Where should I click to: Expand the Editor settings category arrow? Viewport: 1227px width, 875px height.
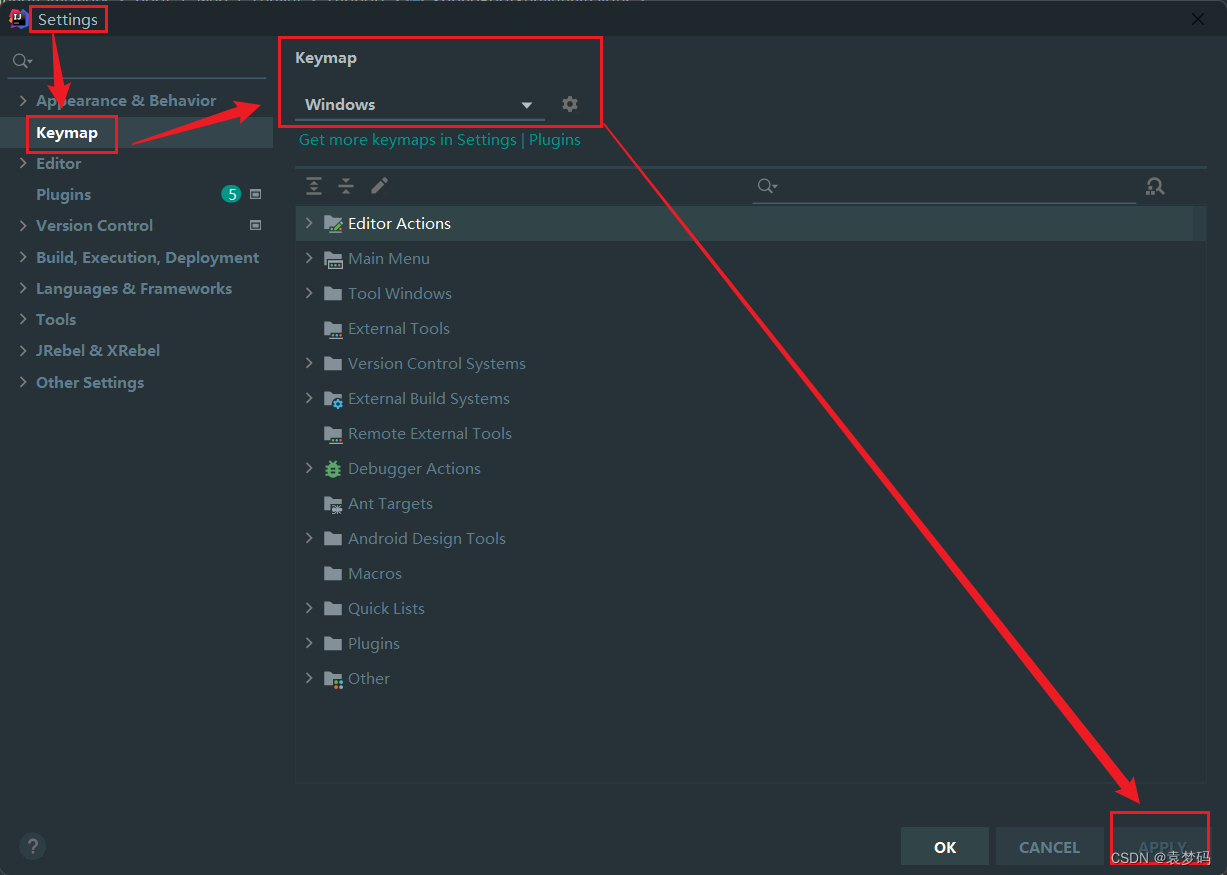(23, 163)
